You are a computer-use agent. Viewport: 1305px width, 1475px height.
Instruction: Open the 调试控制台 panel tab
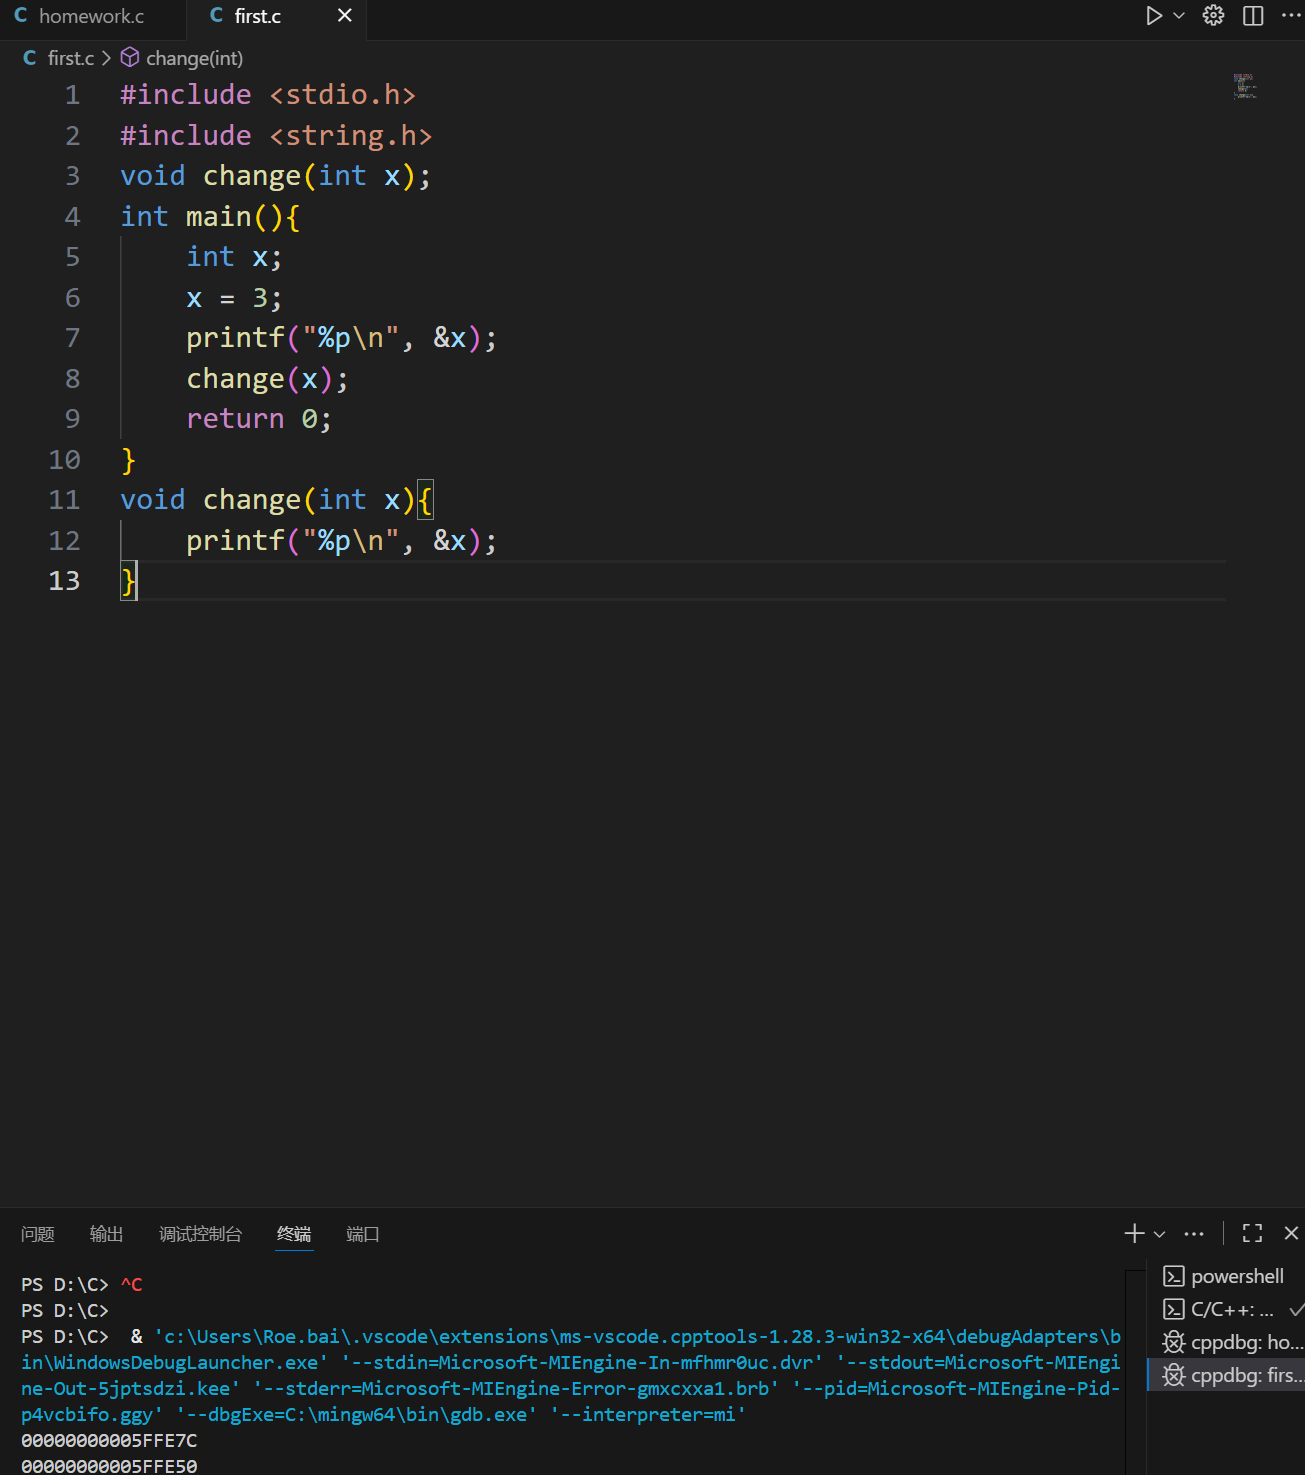point(200,1234)
